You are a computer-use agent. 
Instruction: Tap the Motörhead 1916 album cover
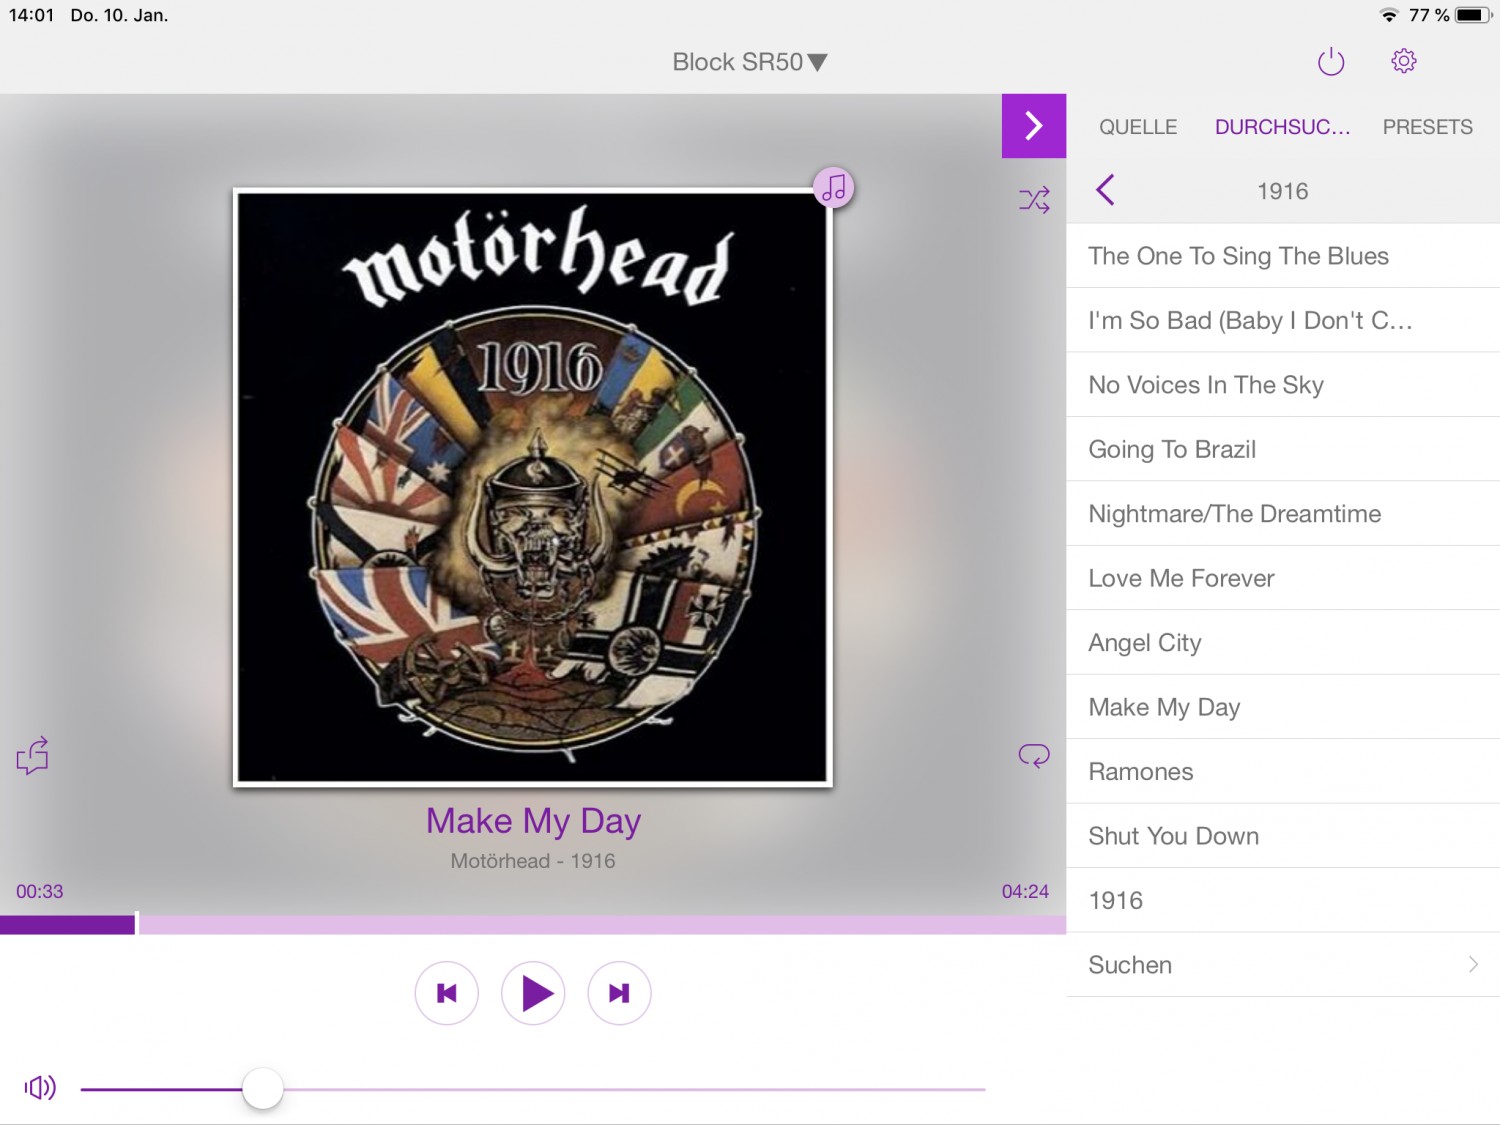533,487
